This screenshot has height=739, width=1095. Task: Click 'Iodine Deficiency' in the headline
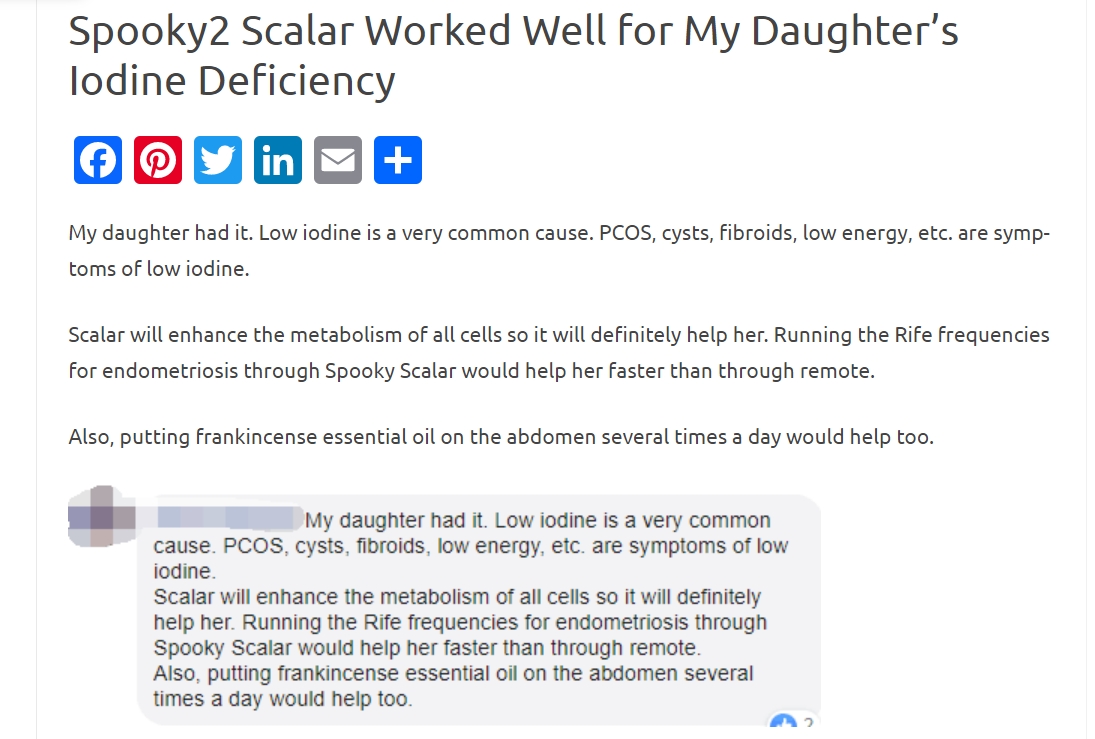[231, 81]
